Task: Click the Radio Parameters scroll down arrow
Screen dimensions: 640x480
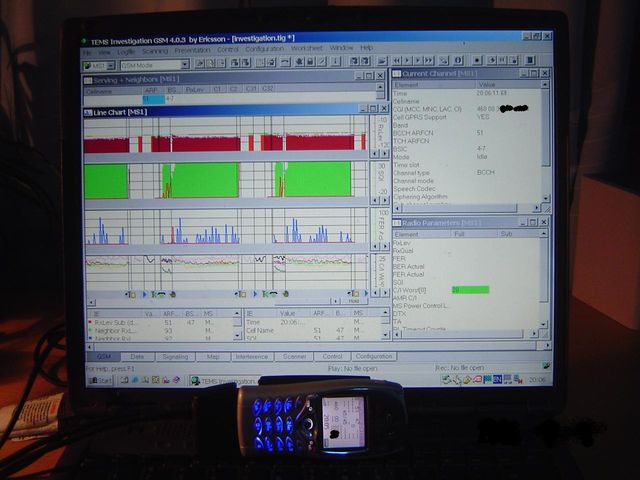Action: pyautogui.click(x=543, y=324)
